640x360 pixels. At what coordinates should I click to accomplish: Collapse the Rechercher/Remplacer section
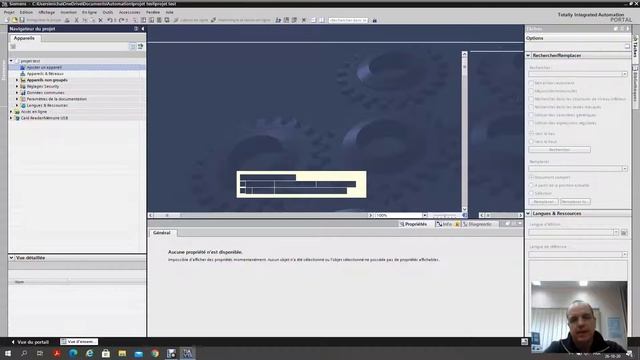coord(528,55)
